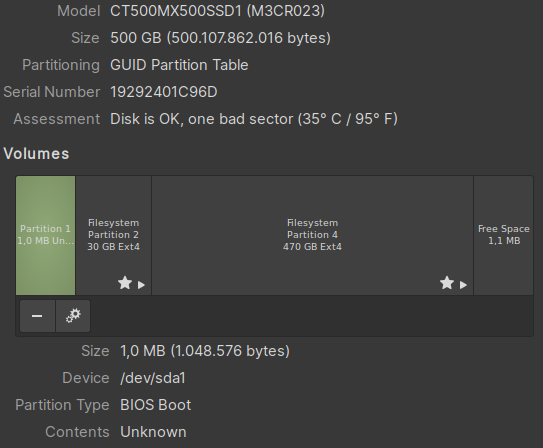Click the GUID Partition Table value
Image resolution: width=543 pixels, height=448 pixels.
pos(179,65)
